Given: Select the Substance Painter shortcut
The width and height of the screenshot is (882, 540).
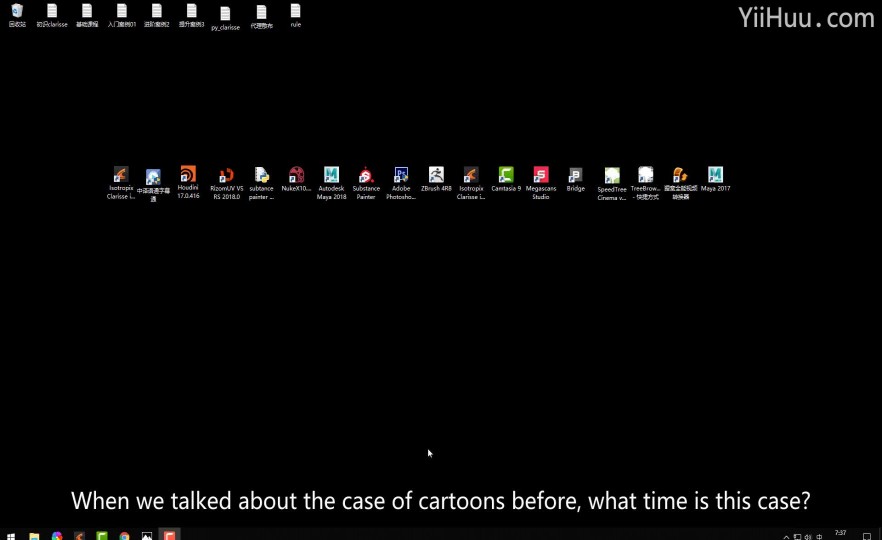Looking at the screenshot, I should tap(366, 183).
